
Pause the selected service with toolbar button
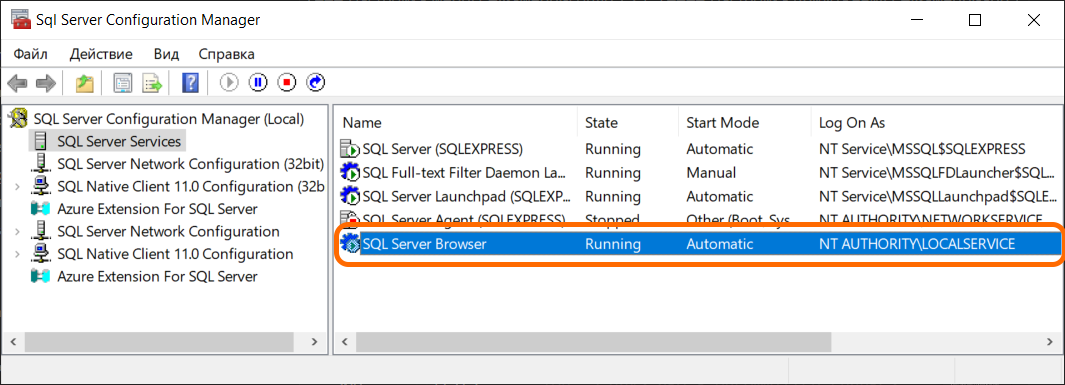[x=258, y=83]
